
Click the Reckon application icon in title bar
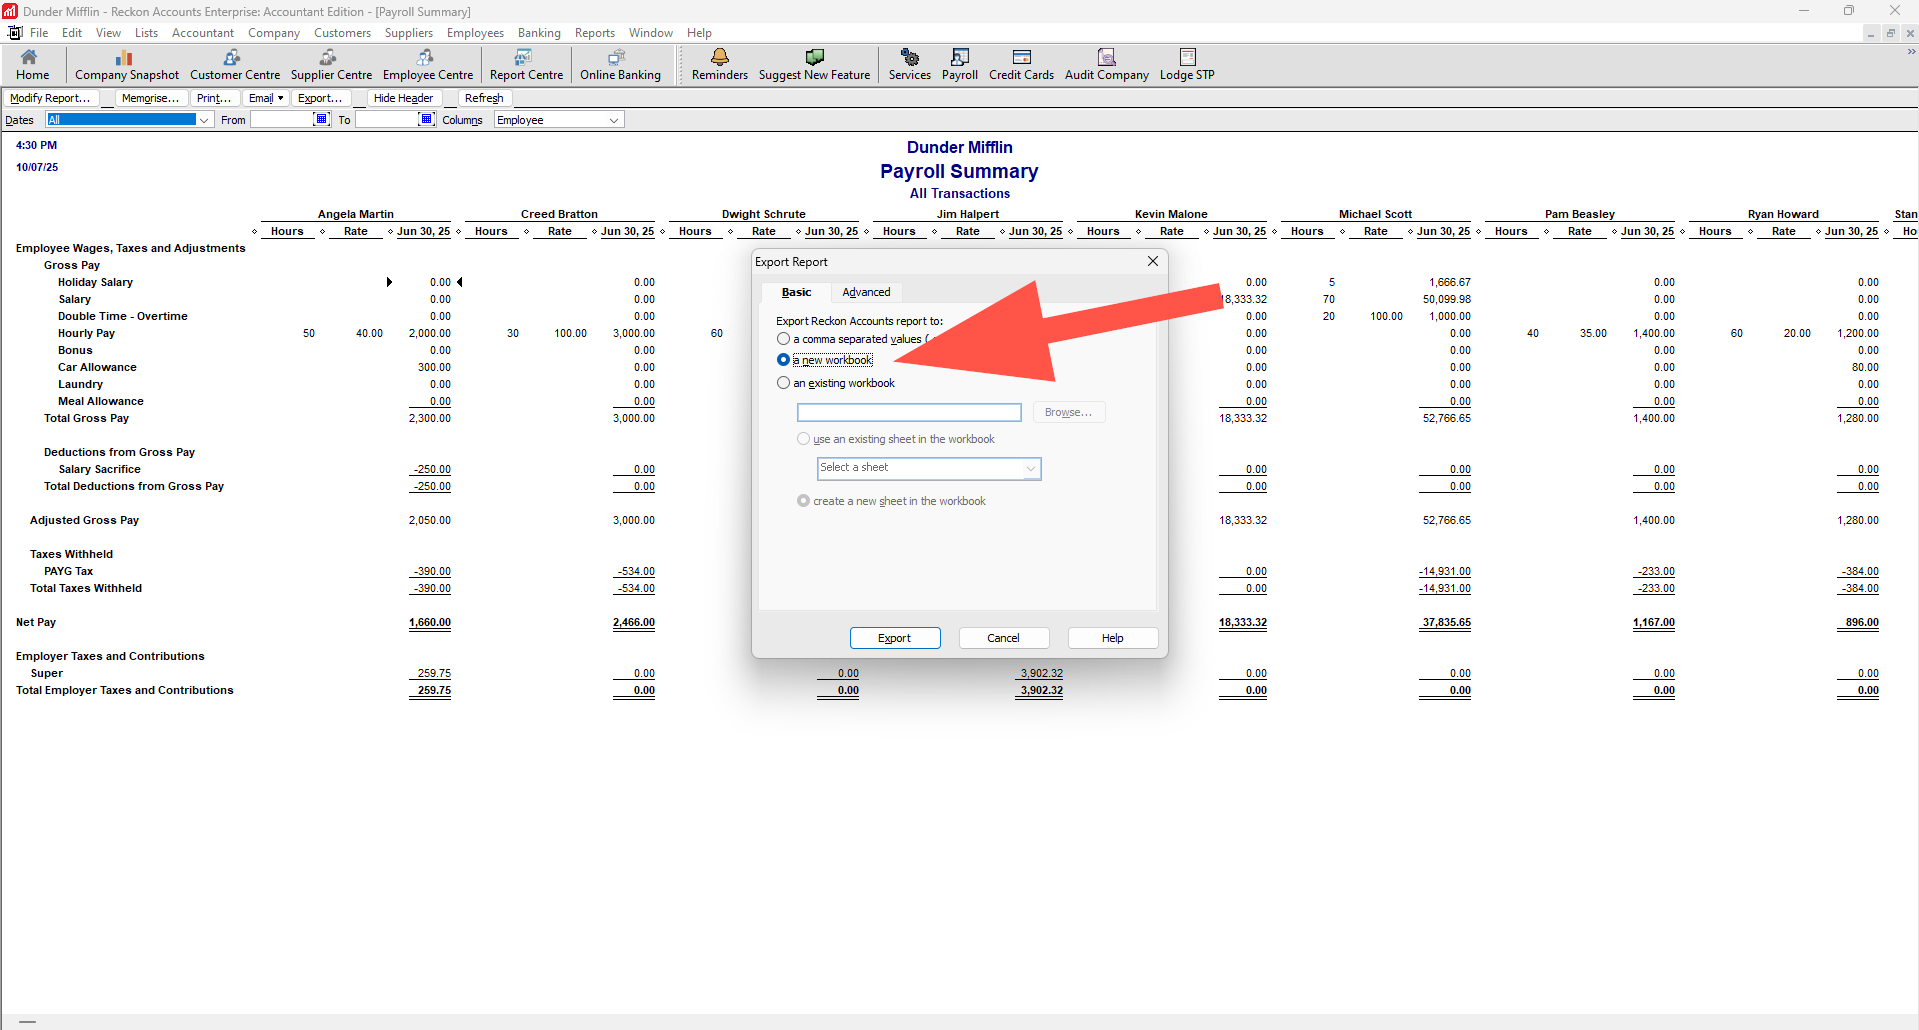[10, 11]
